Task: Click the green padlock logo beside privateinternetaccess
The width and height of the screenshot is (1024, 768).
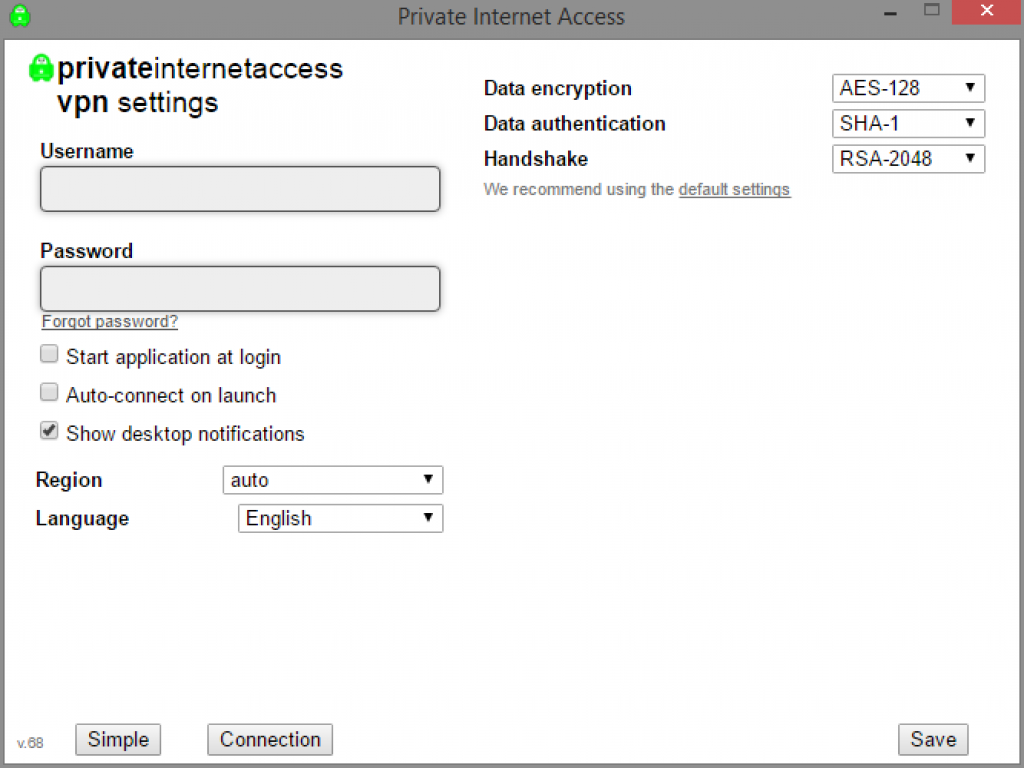Action: (41, 68)
